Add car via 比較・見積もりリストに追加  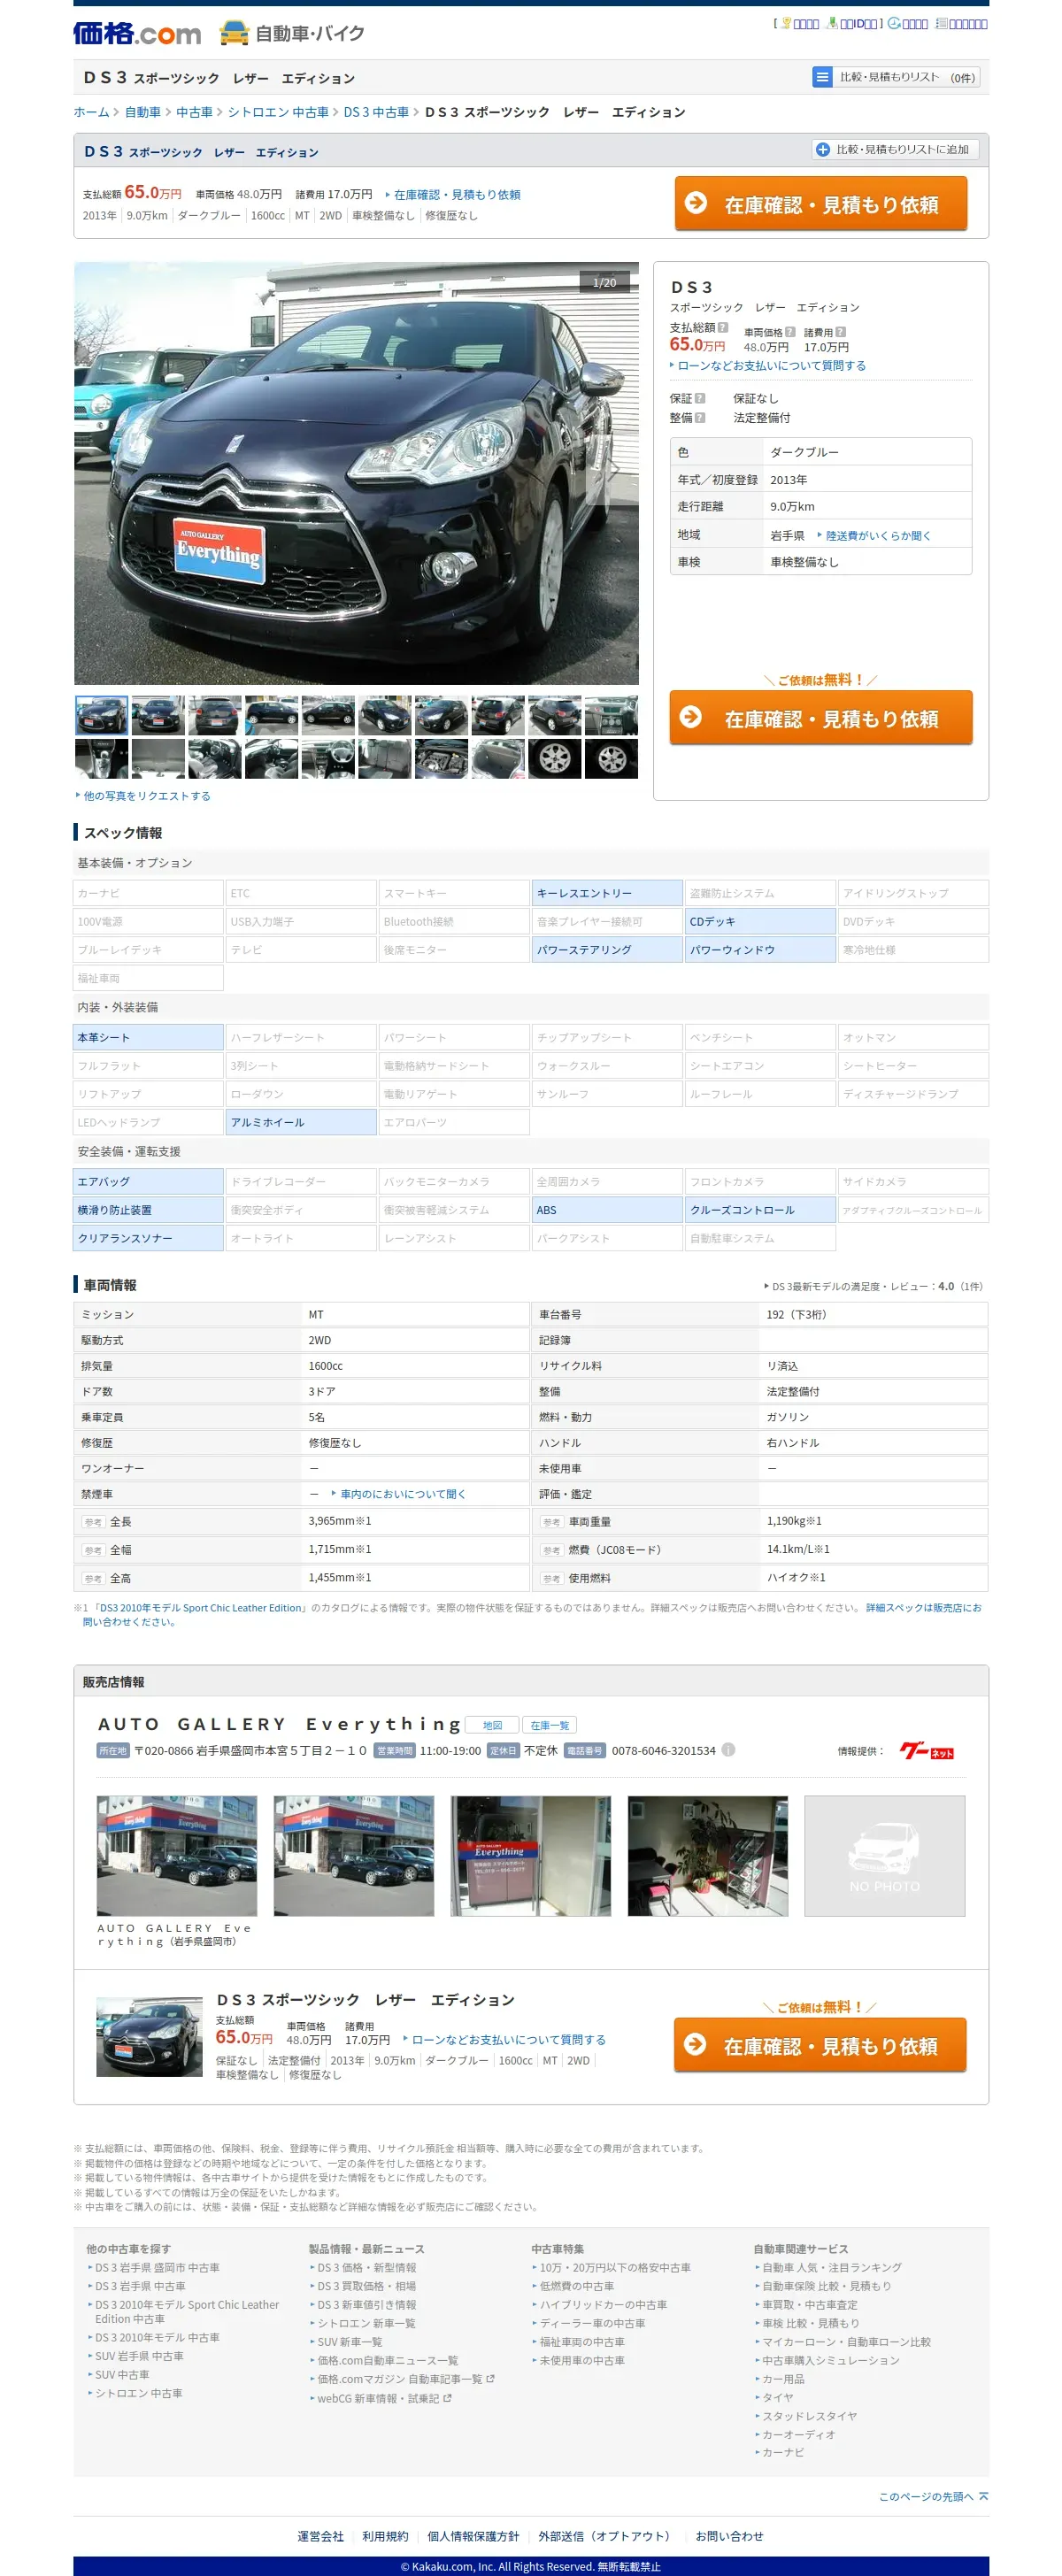(895, 149)
